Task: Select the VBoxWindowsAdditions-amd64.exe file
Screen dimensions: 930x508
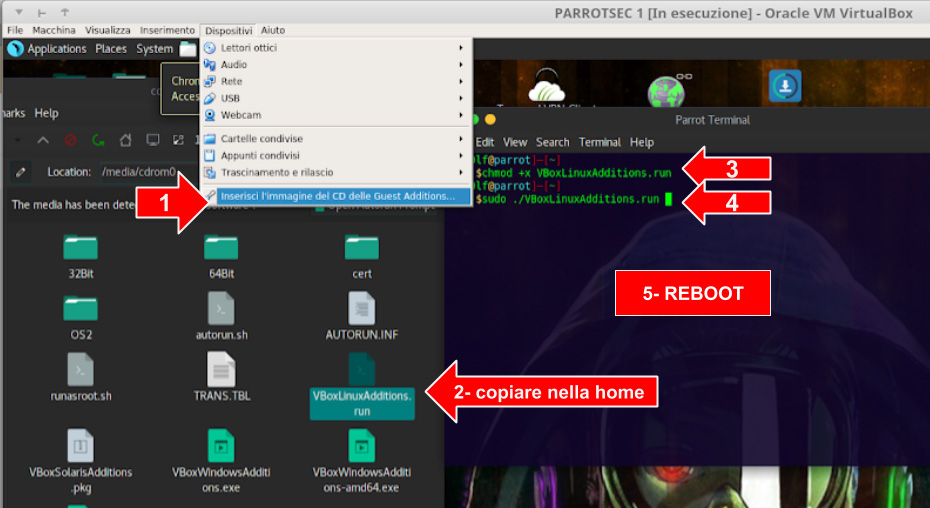Action: [x=362, y=462]
